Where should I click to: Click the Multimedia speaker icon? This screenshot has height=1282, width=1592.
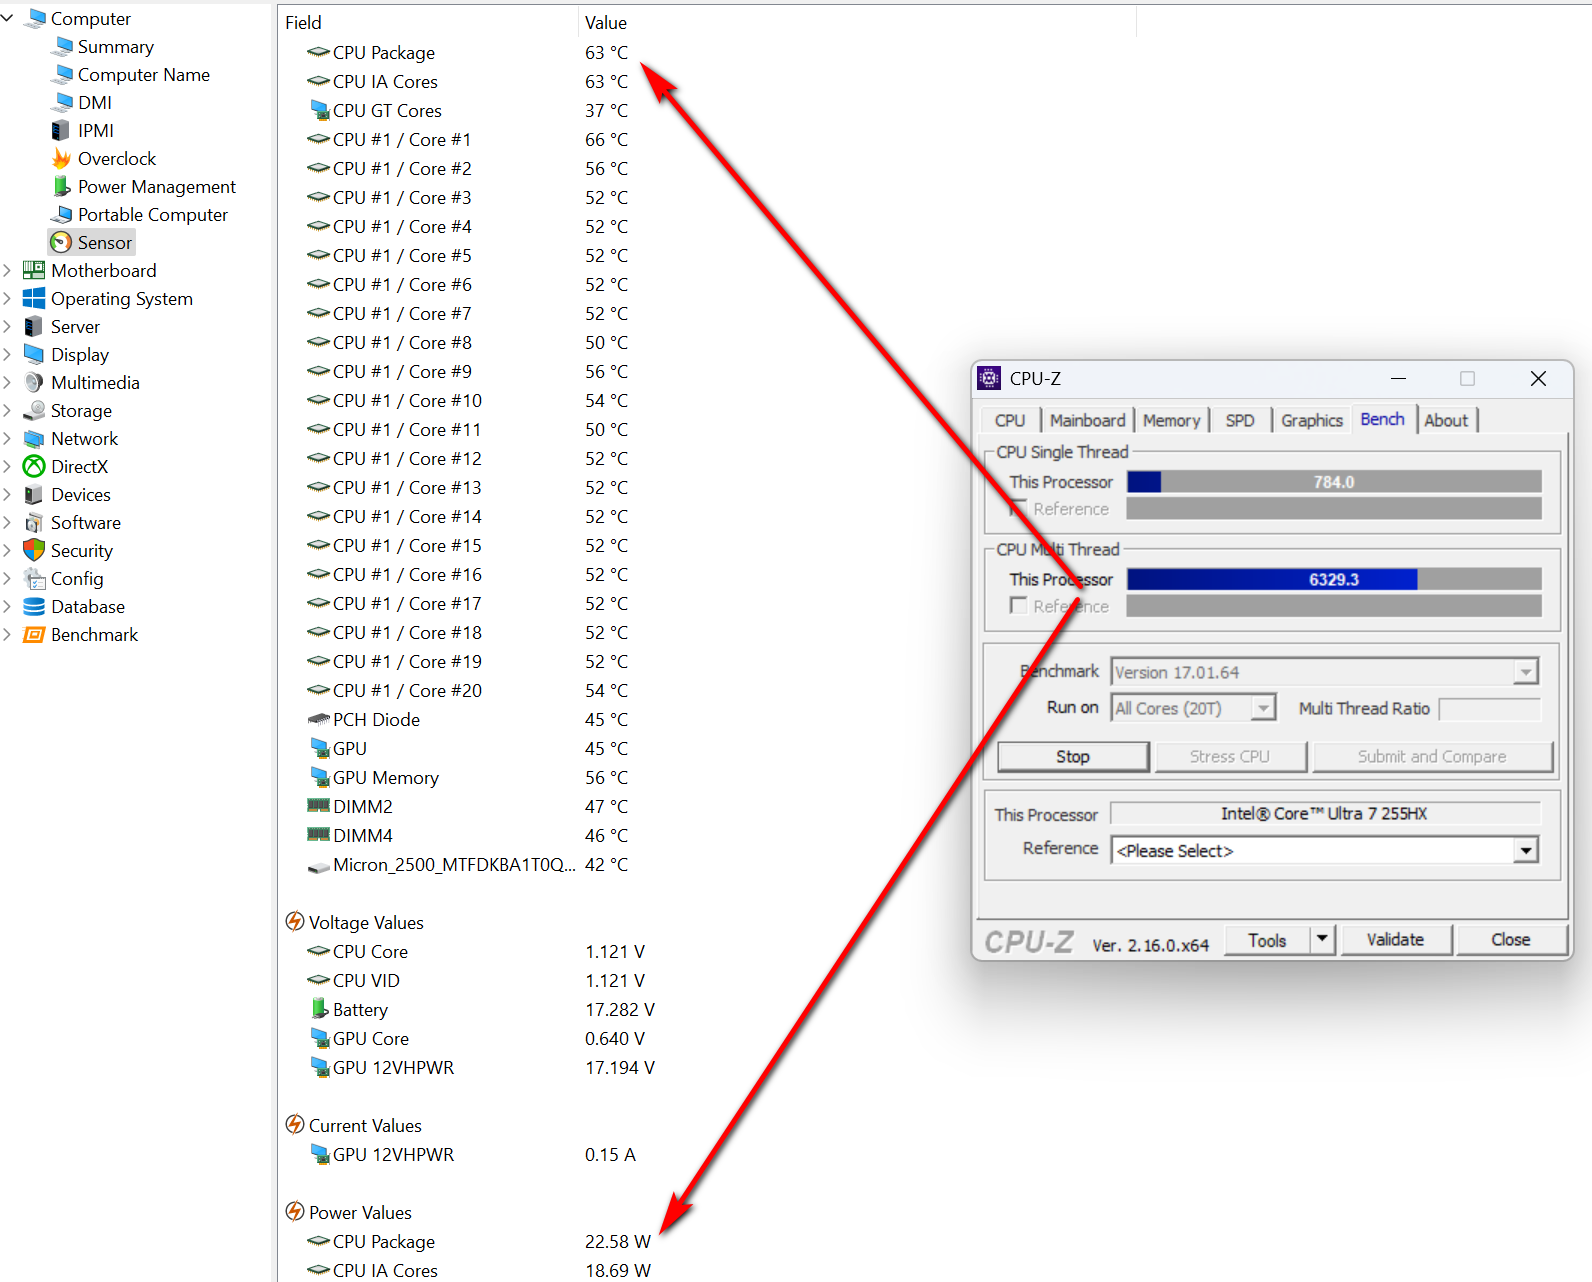point(34,382)
